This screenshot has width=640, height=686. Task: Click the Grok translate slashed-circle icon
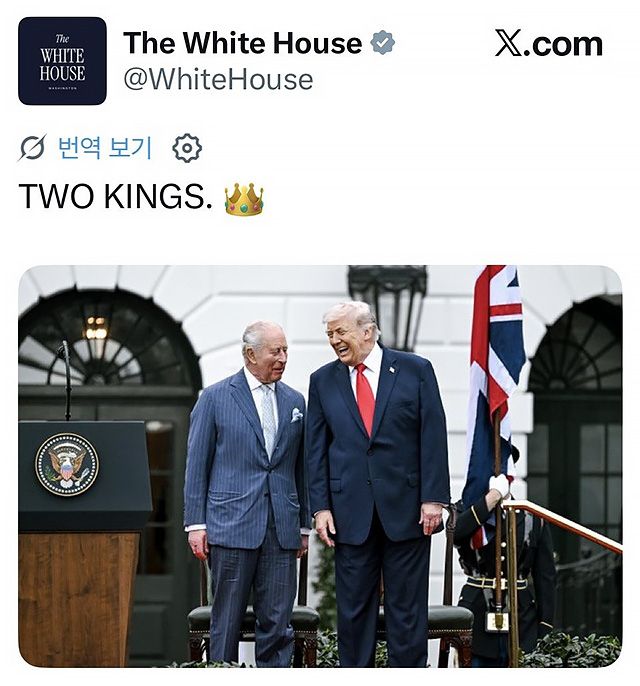tap(32, 148)
